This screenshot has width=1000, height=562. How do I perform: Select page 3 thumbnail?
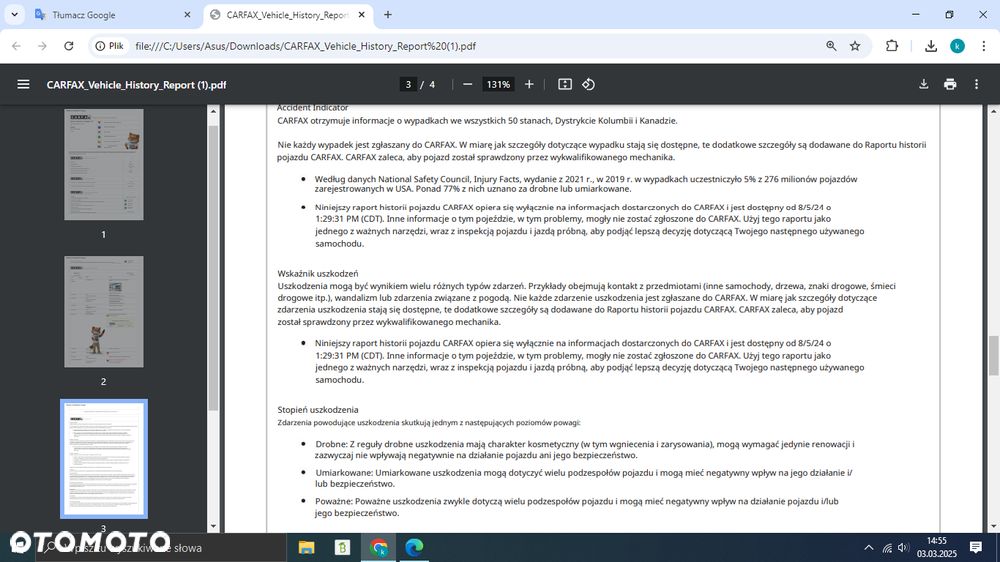click(x=103, y=459)
